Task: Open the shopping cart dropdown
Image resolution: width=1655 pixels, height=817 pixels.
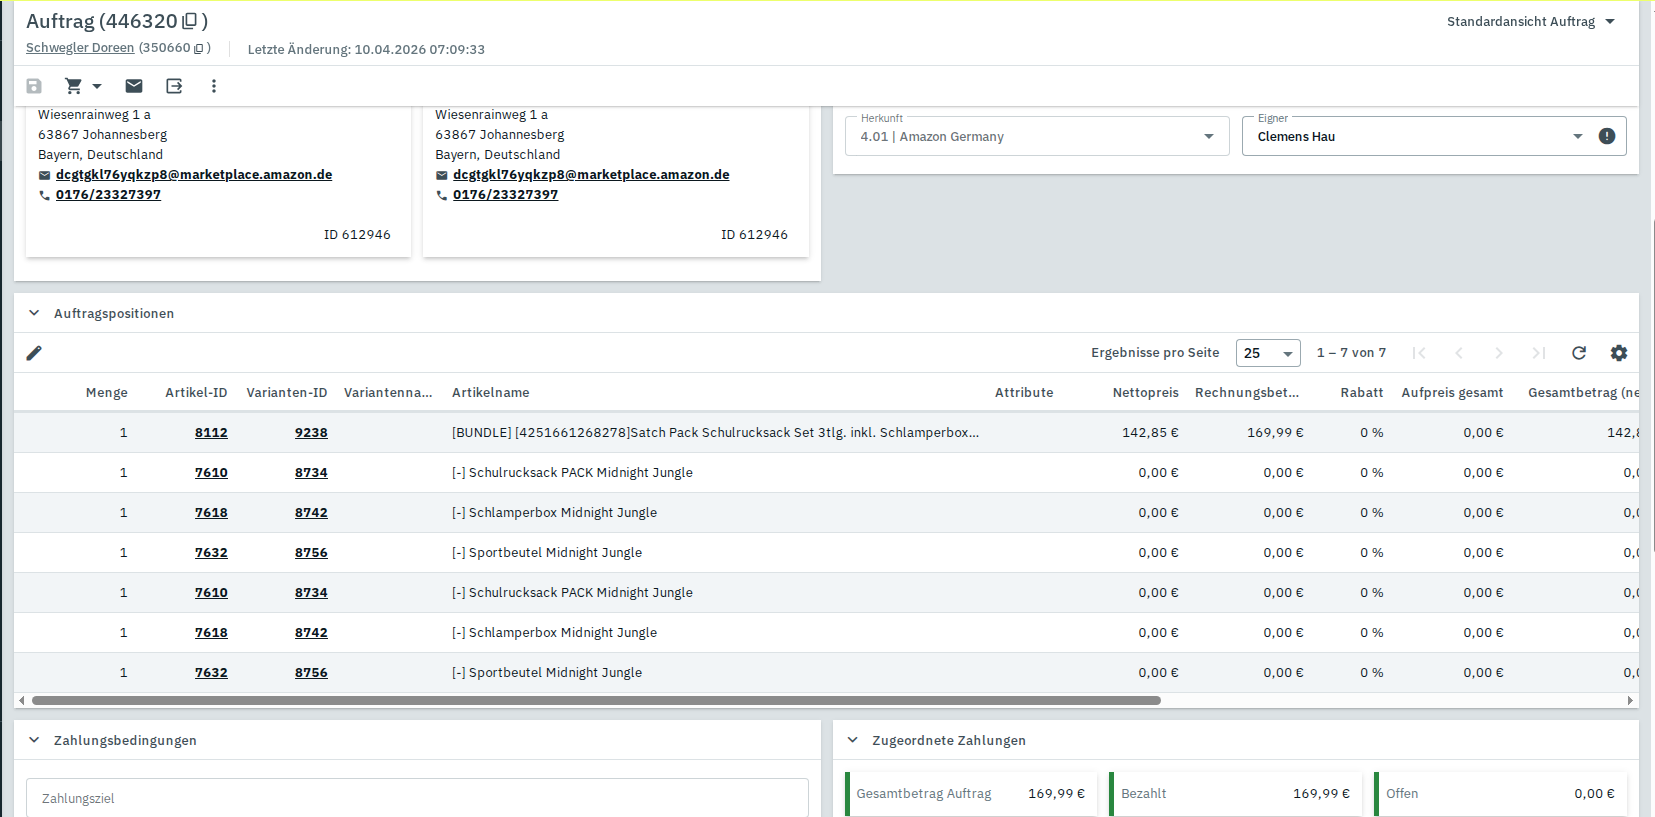Action: pyautogui.click(x=83, y=86)
